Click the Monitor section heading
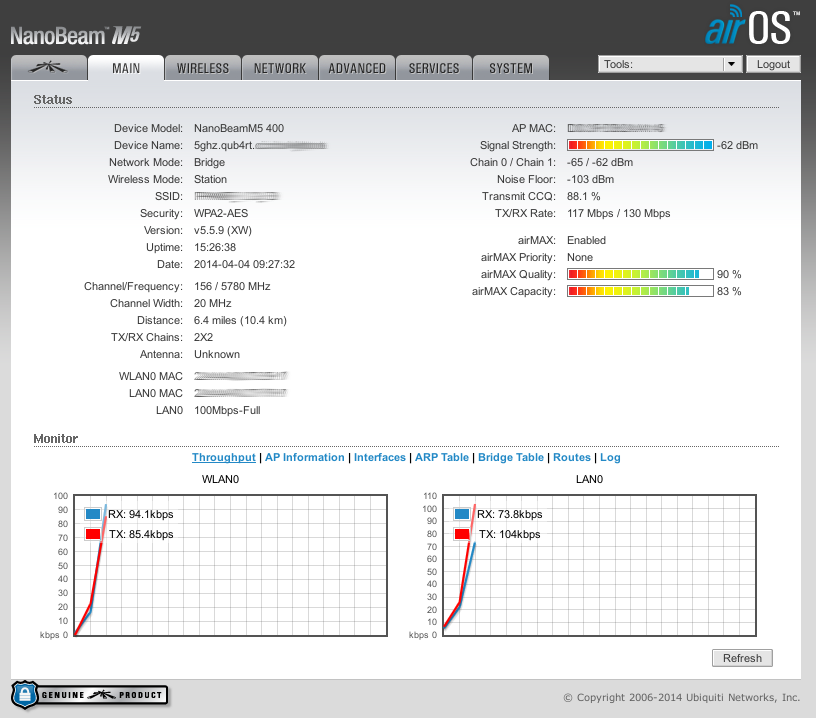This screenshot has width=816, height=718. coord(56,439)
